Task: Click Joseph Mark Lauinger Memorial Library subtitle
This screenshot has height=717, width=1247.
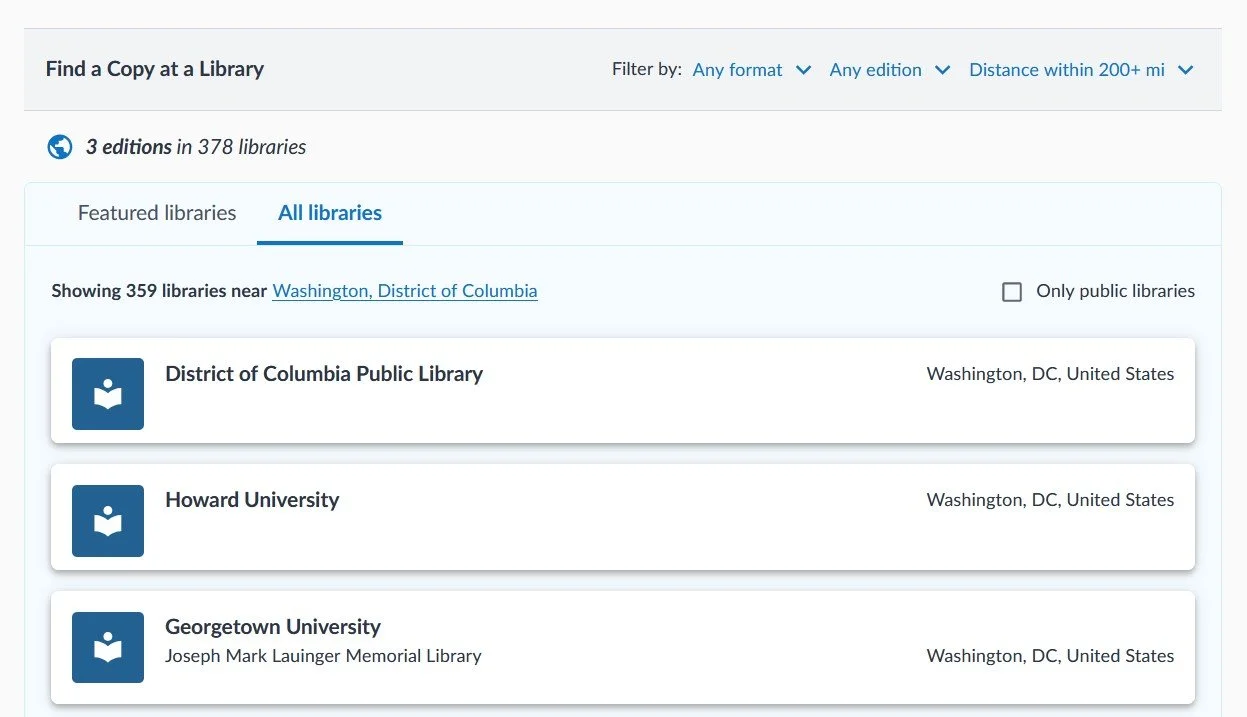Action: click(323, 656)
